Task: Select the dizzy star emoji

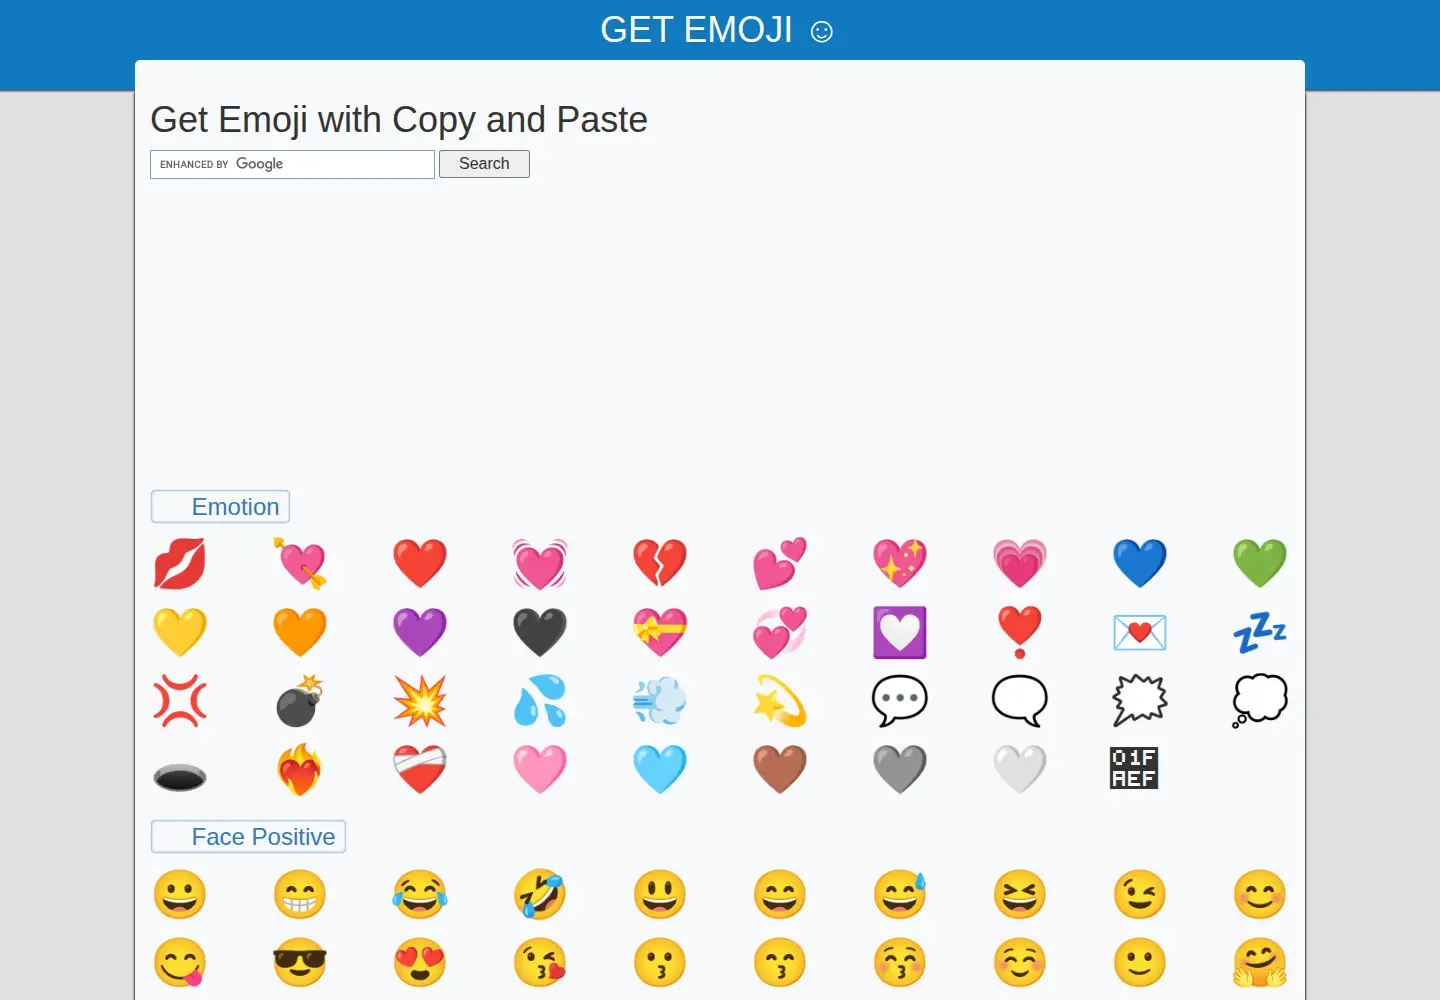Action: 780,701
